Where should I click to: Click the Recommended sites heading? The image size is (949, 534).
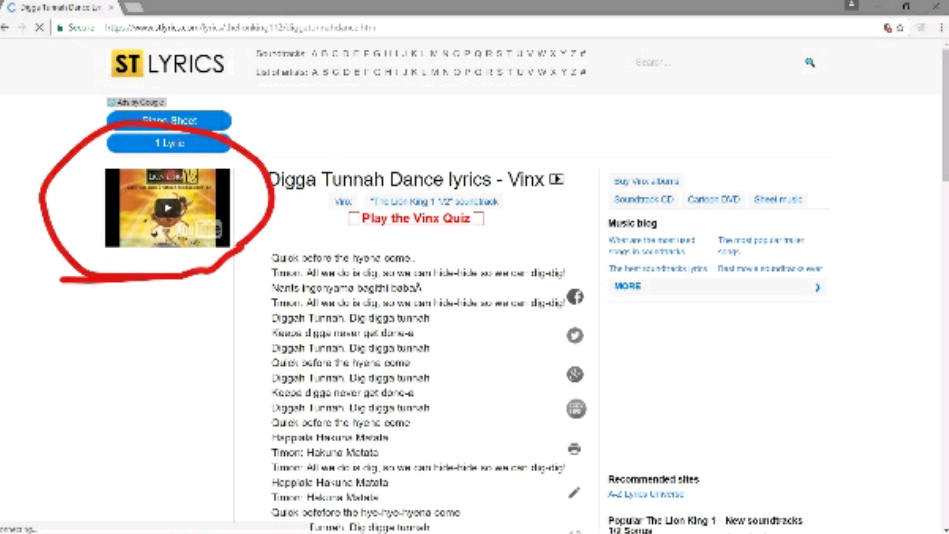click(654, 480)
